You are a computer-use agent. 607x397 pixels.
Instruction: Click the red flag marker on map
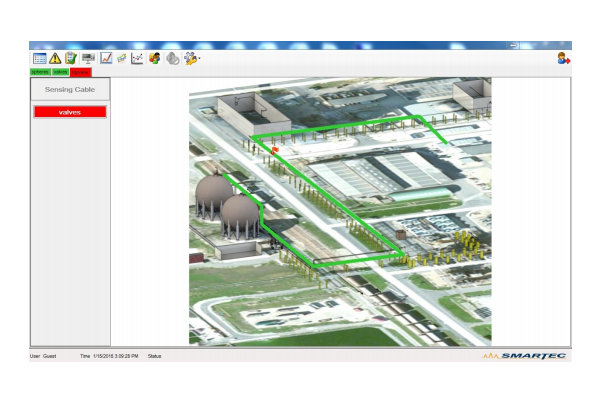click(274, 150)
